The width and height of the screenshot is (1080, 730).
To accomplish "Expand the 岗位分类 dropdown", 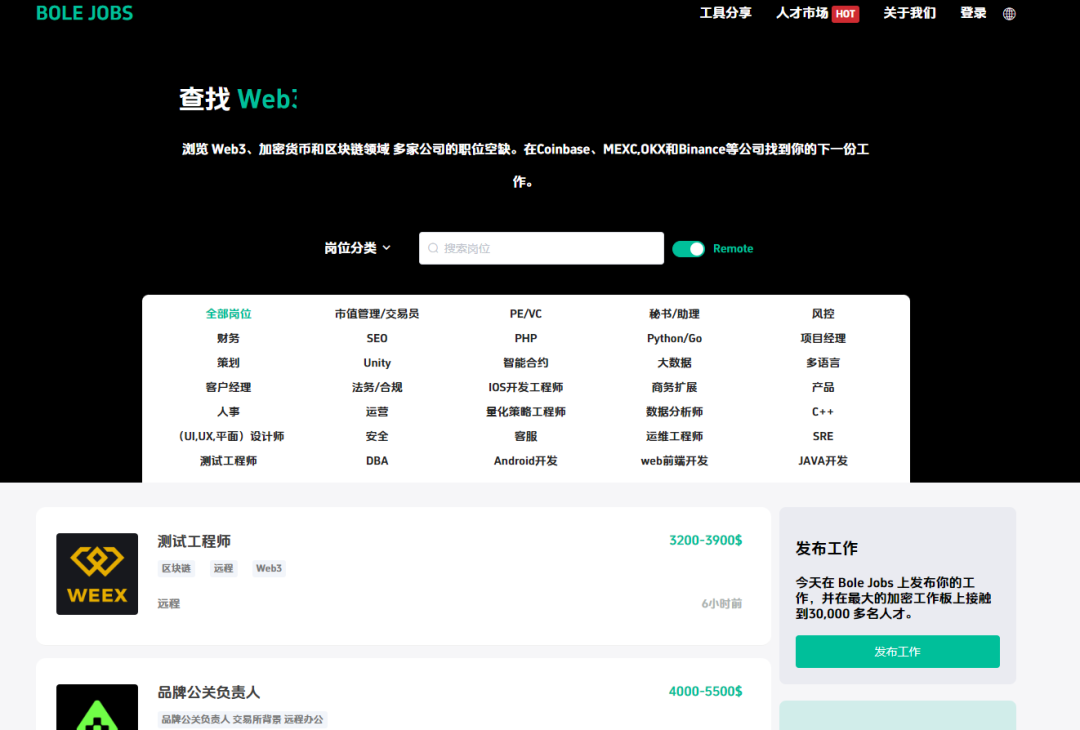I will pyautogui.click(x=357, y=248).
